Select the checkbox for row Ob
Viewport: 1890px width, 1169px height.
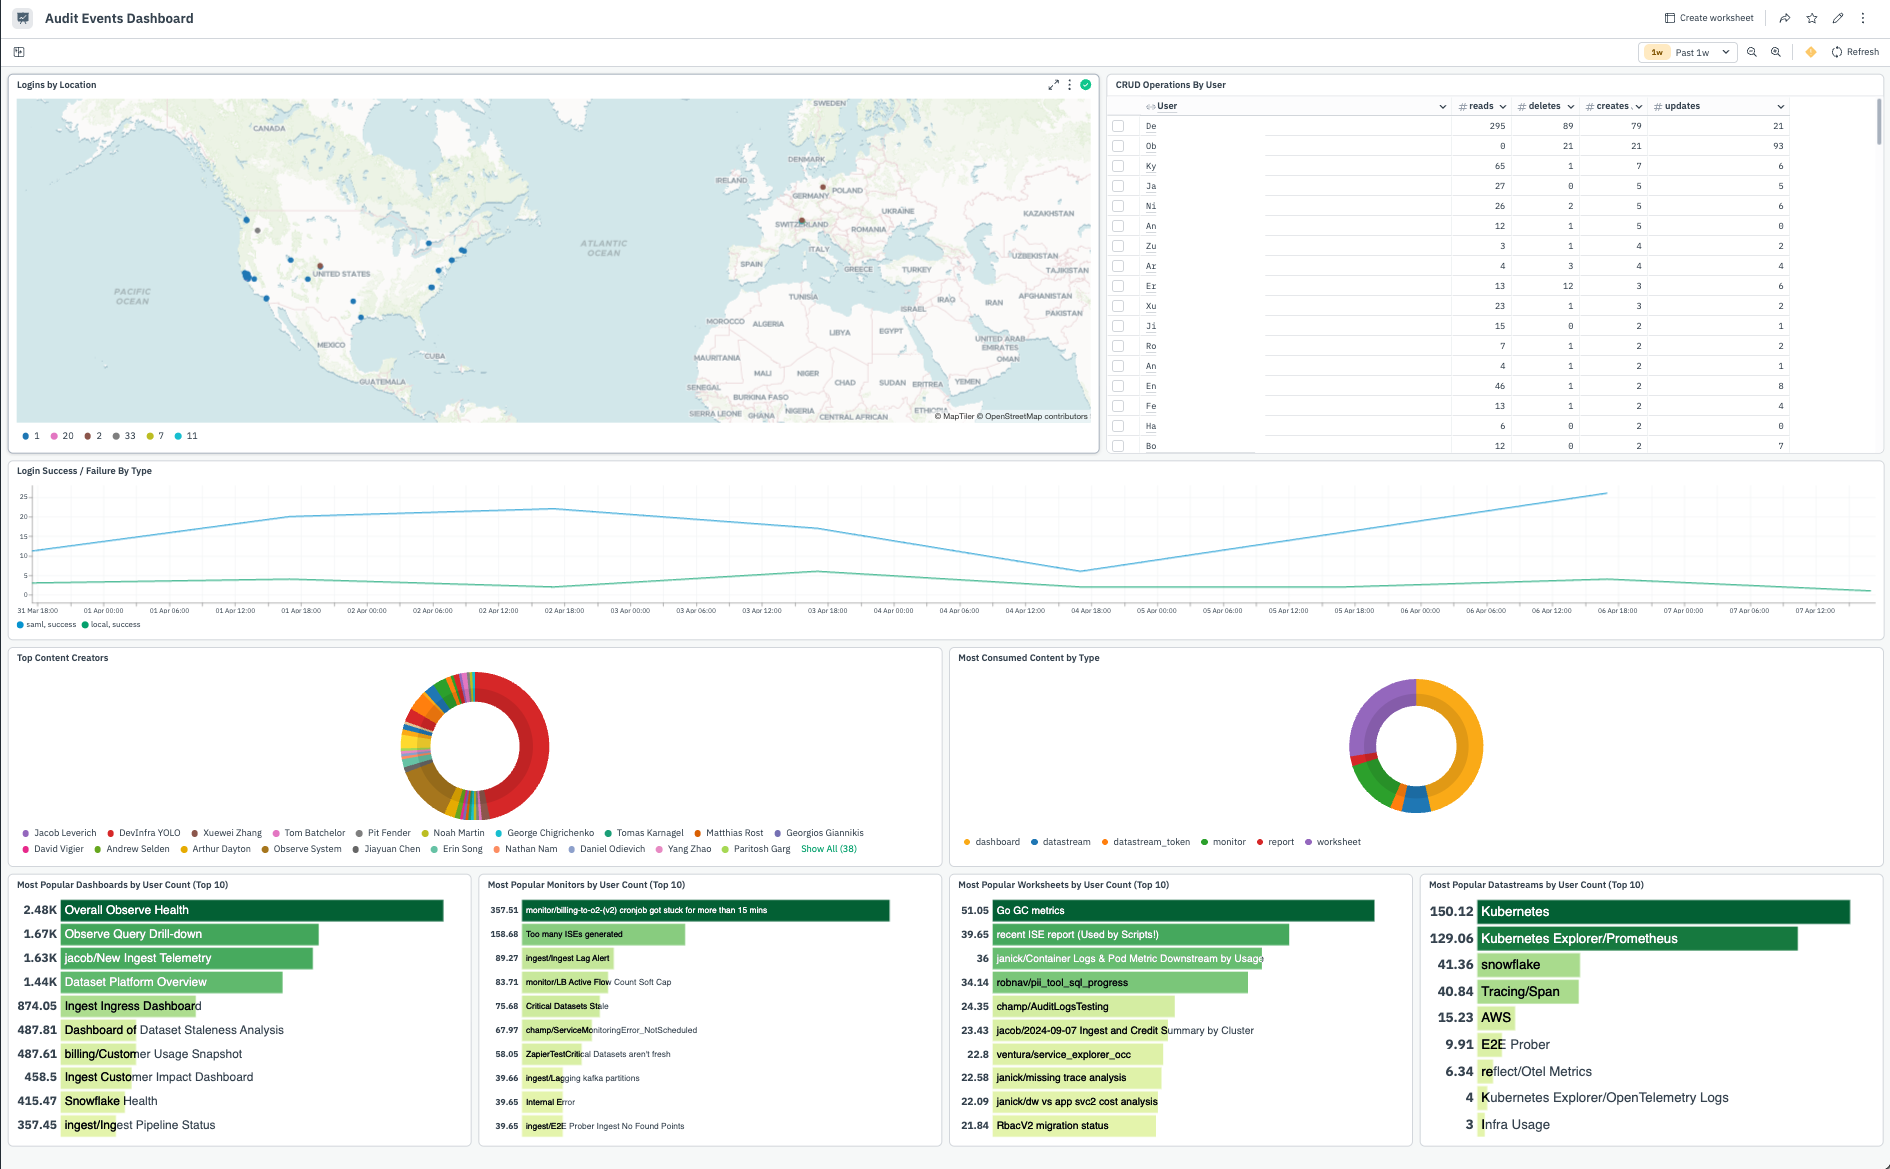(1118, 146)
